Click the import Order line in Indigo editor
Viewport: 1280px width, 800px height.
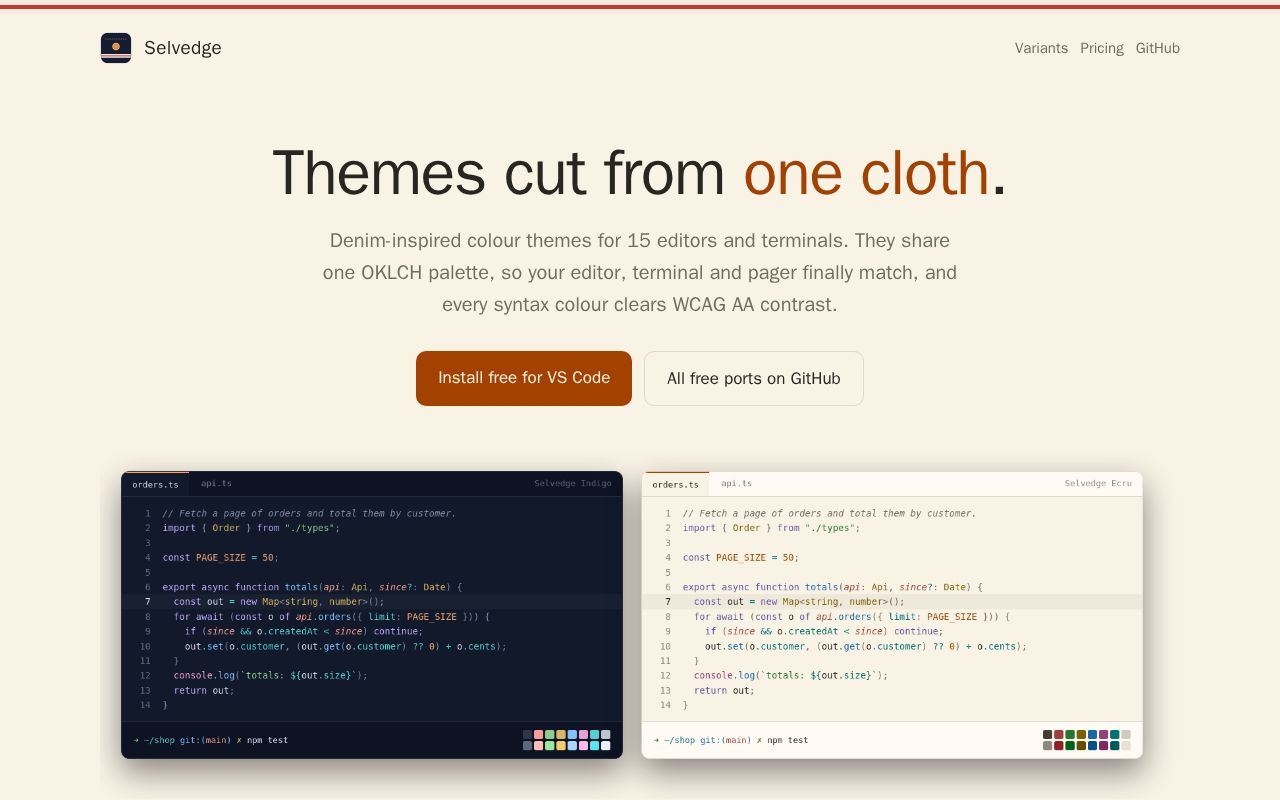pyautogui.click(x=251, y=528)
